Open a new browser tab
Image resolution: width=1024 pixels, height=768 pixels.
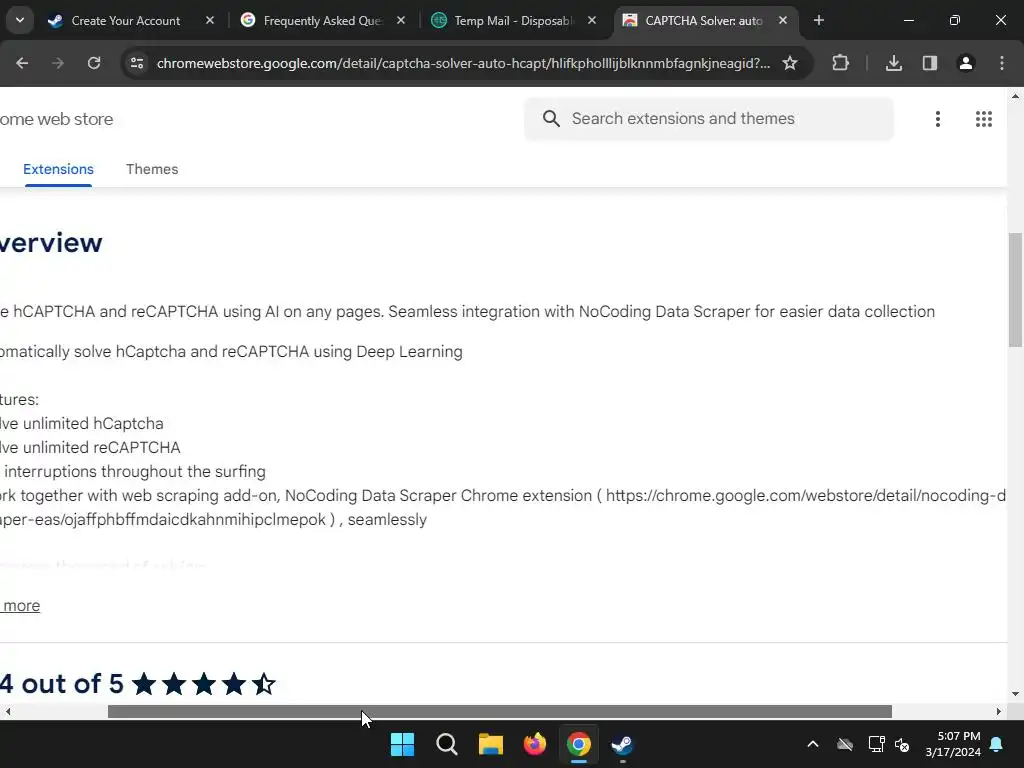click(x=819, y=20)
